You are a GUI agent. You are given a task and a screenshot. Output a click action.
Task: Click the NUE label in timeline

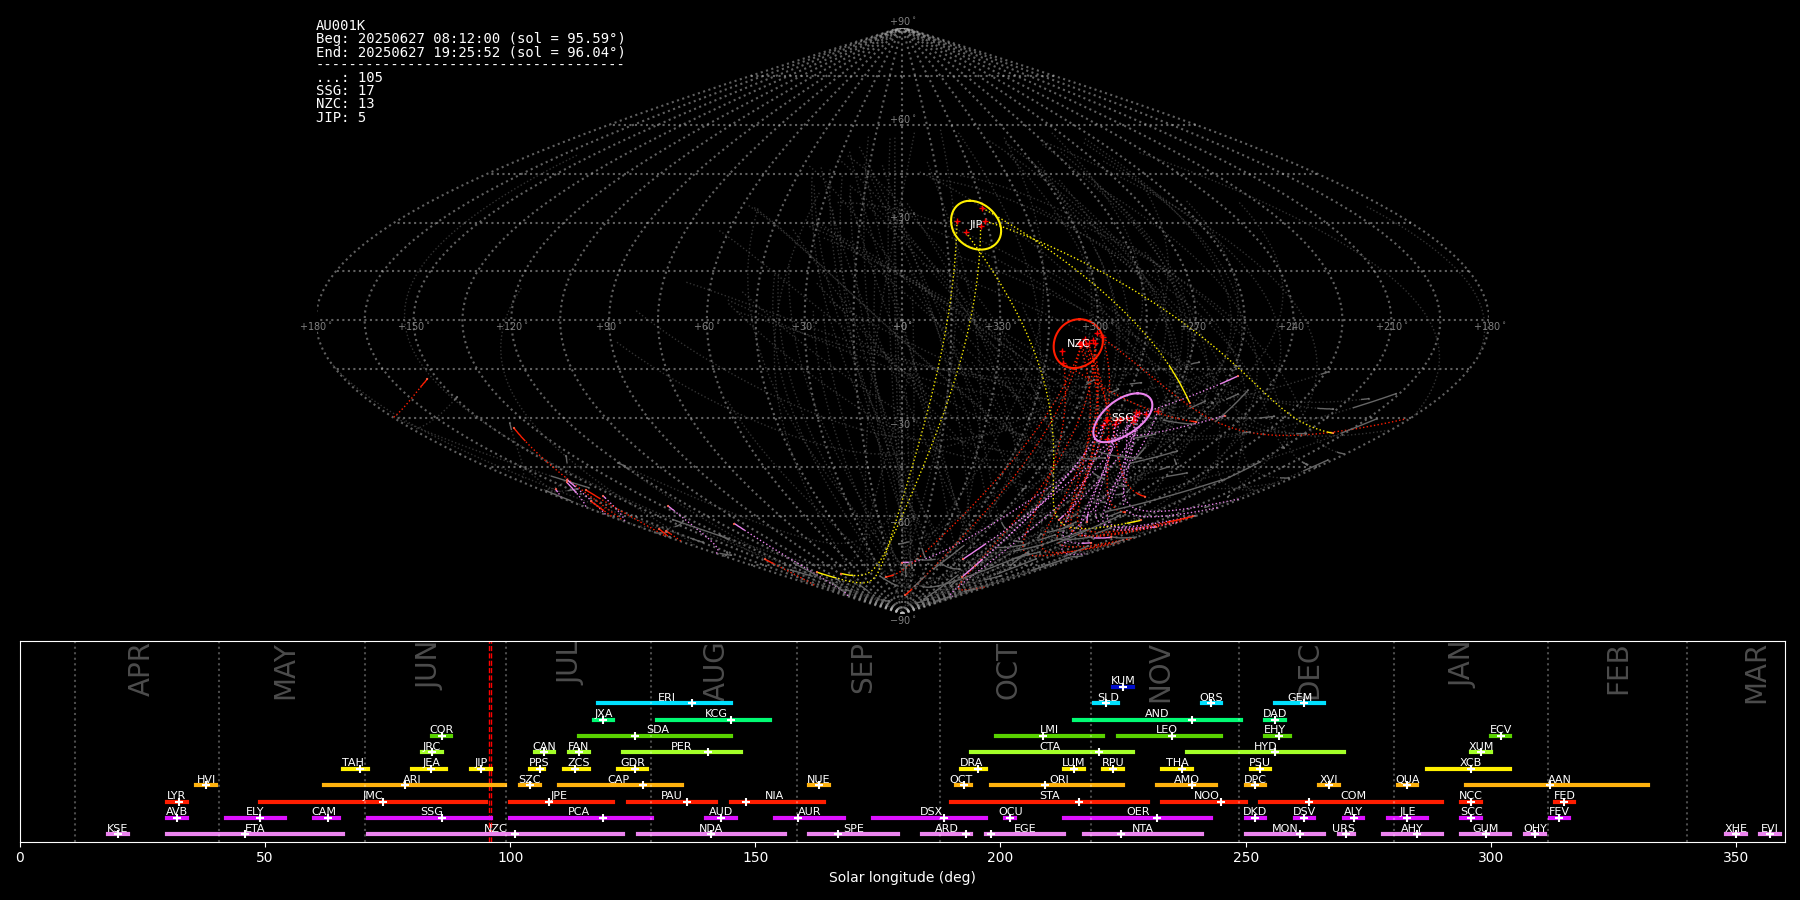[818, 780]
